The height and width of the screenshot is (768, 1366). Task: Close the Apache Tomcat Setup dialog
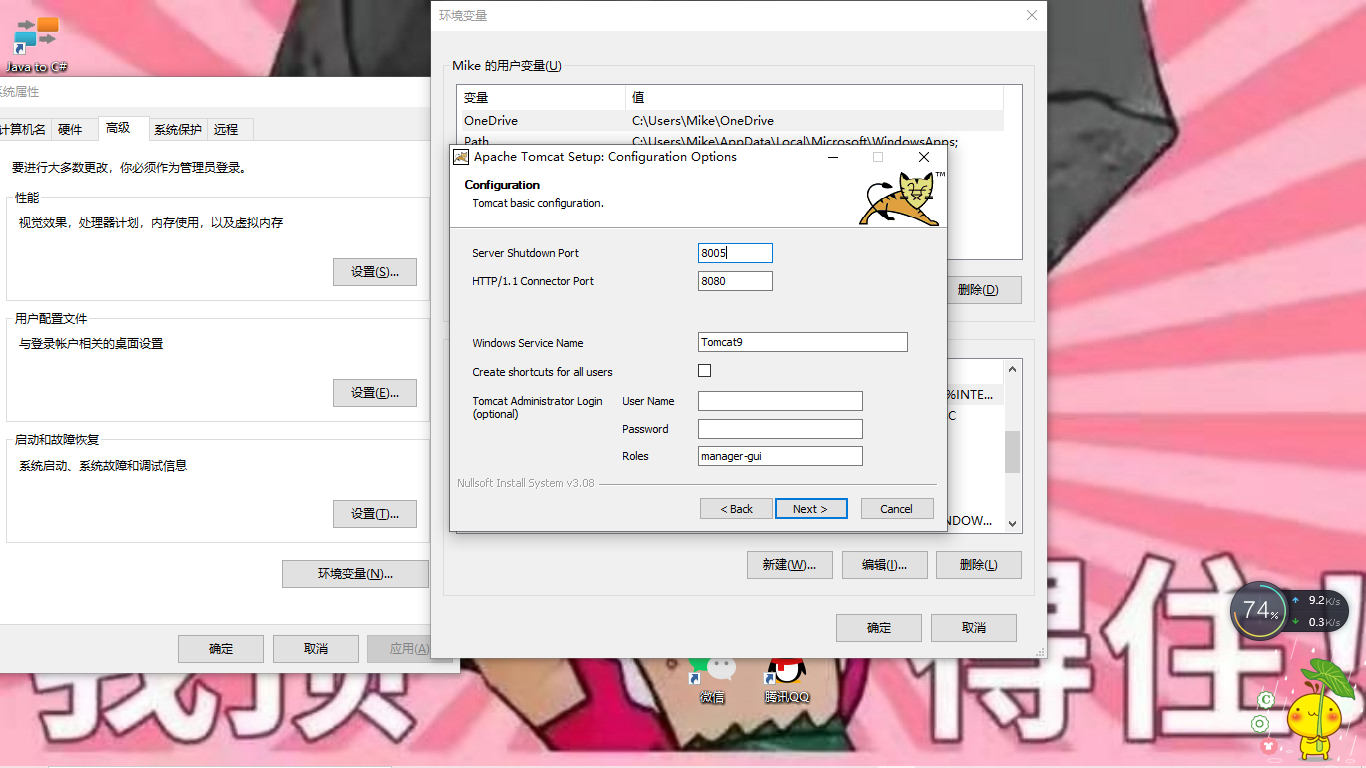coord(924,157)
